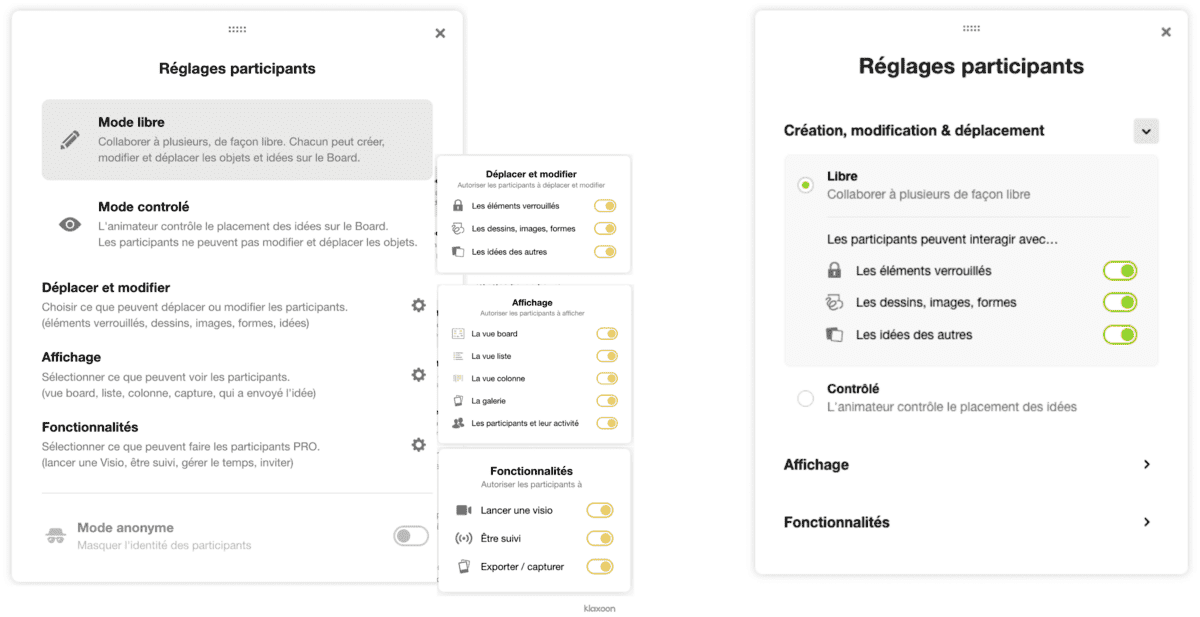Toggle La vue liste display switch

point(607,356)
